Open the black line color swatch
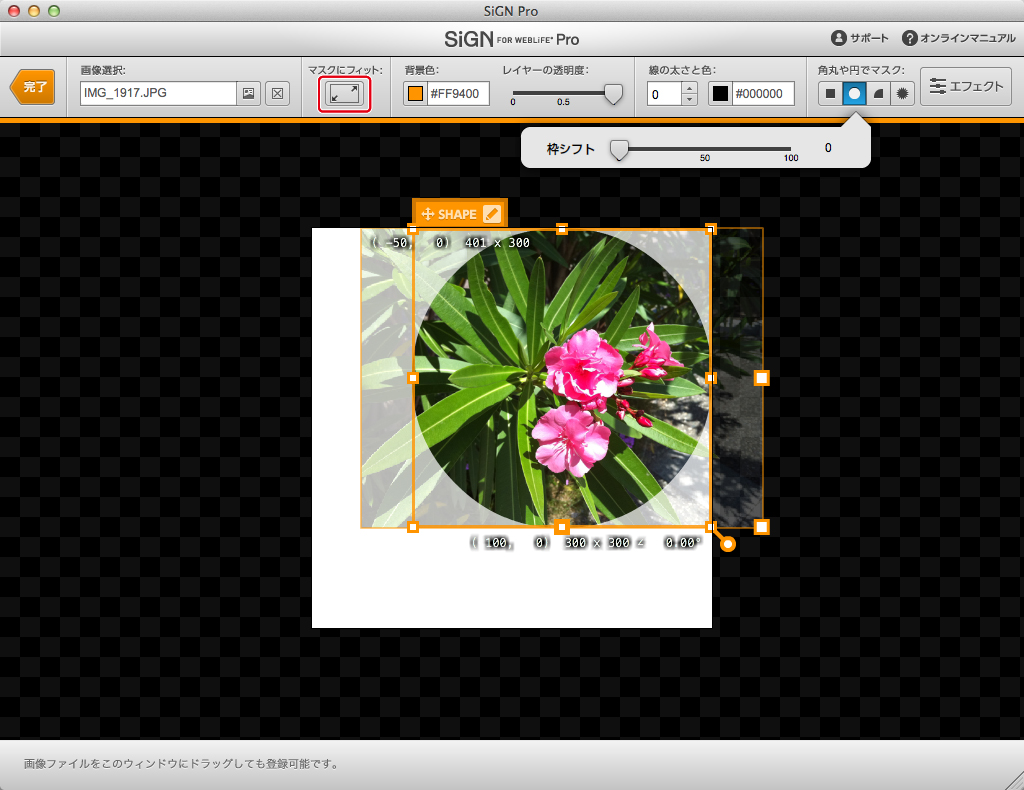 720,93
